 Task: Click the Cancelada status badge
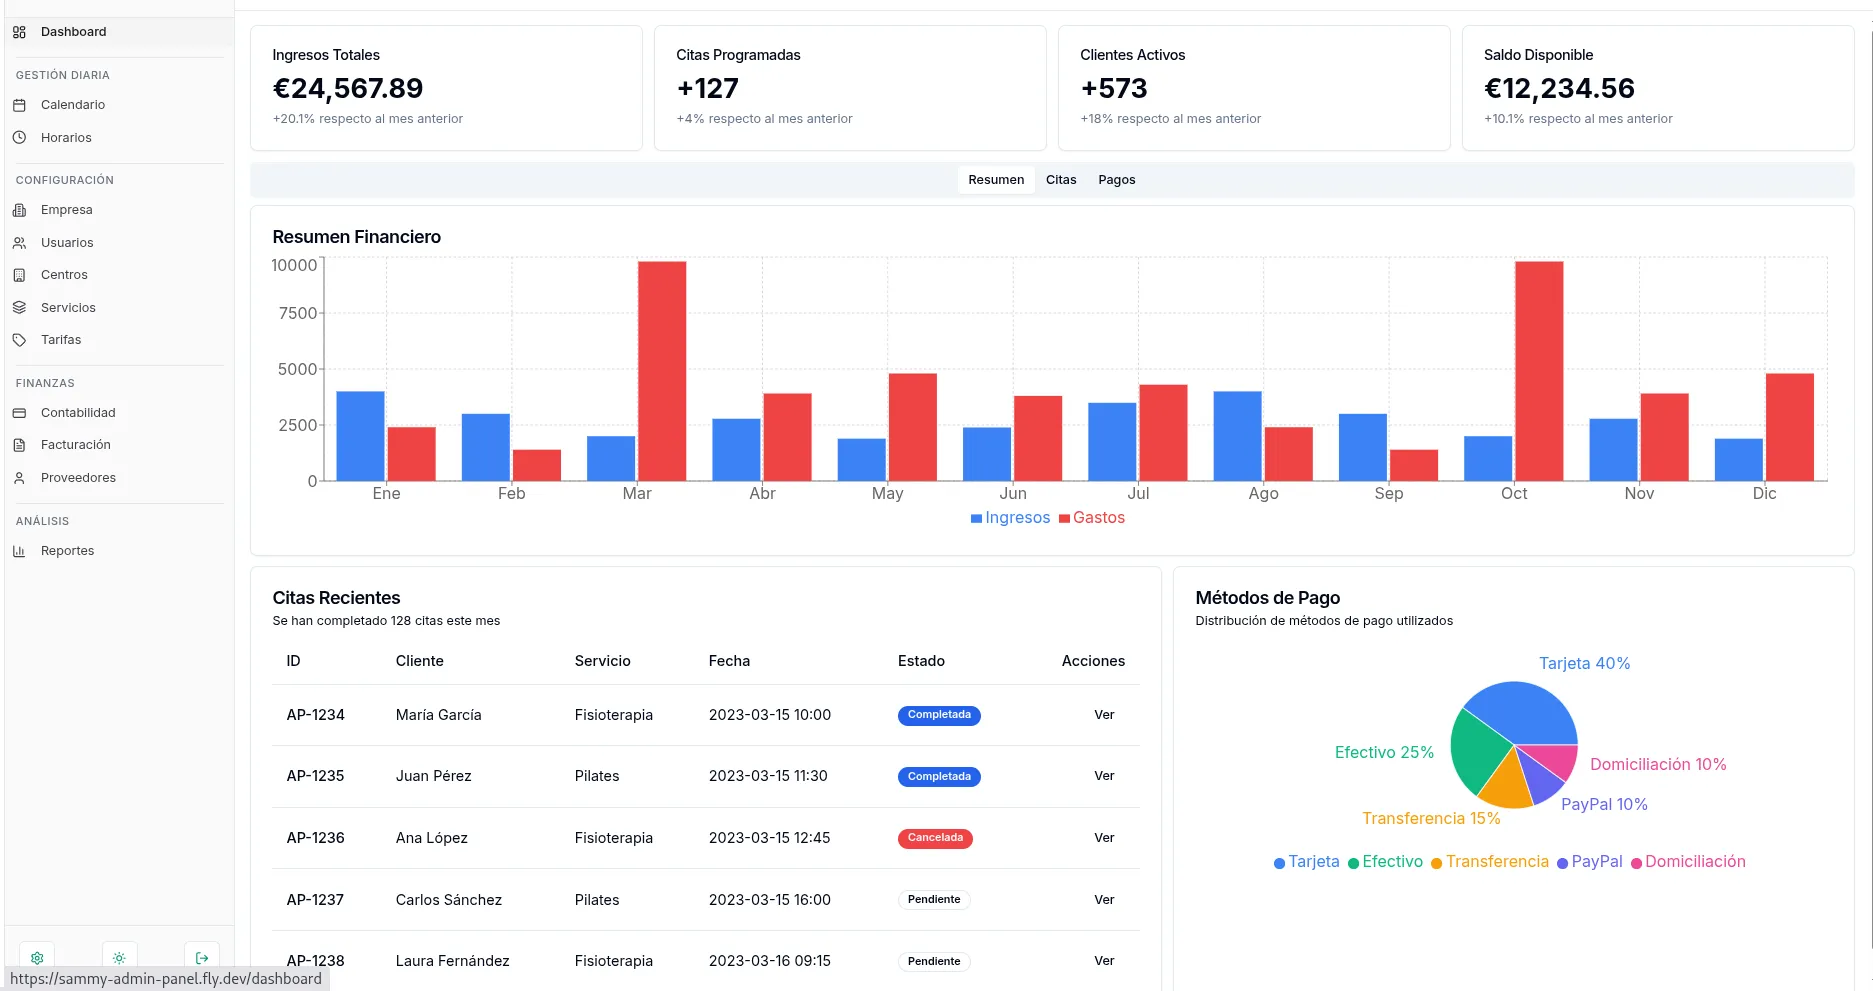coord(934,838)
